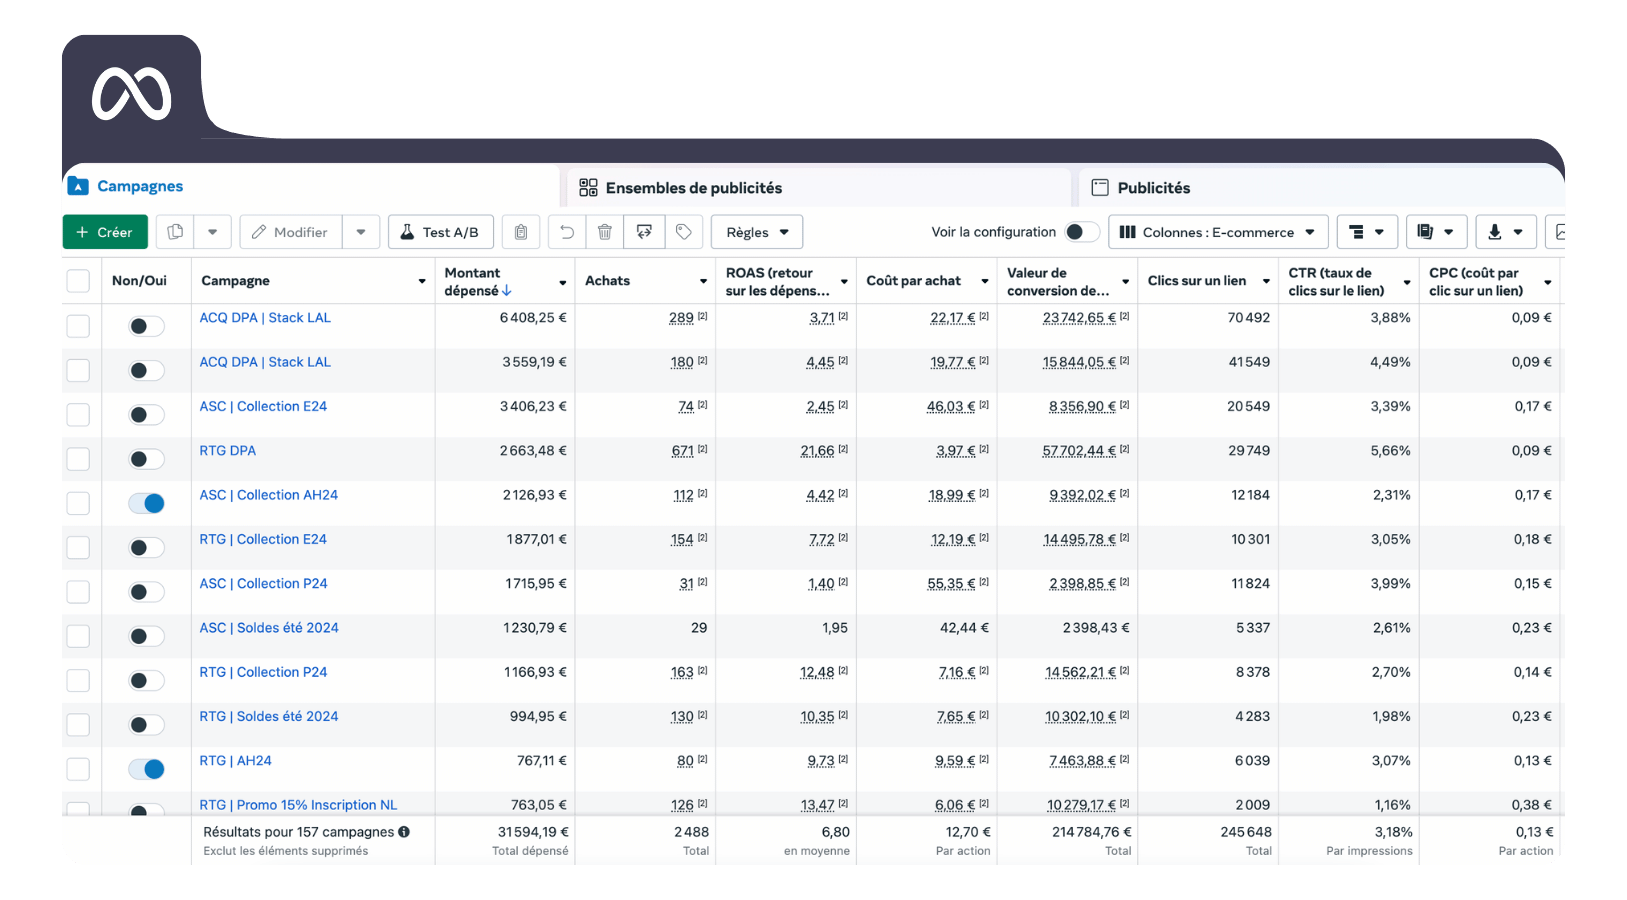The height and width of the screenshot is (900, 1627).
Task: Click the duplicate campaign icon
Action: point(175,232)
